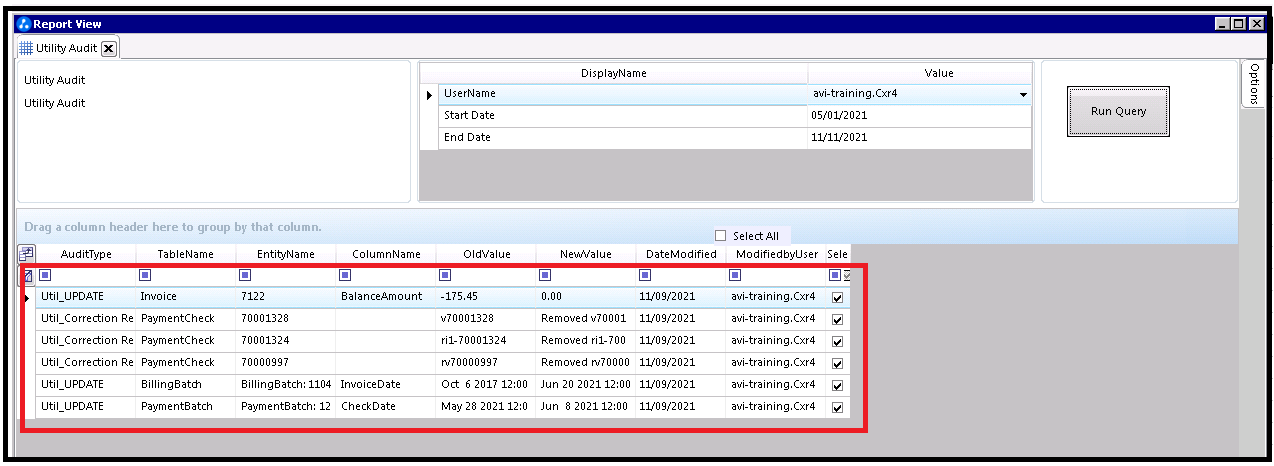The image size is (1274, 466).
Task: Click the rv70000997 OldValue cell
Action: pos(486,363)
